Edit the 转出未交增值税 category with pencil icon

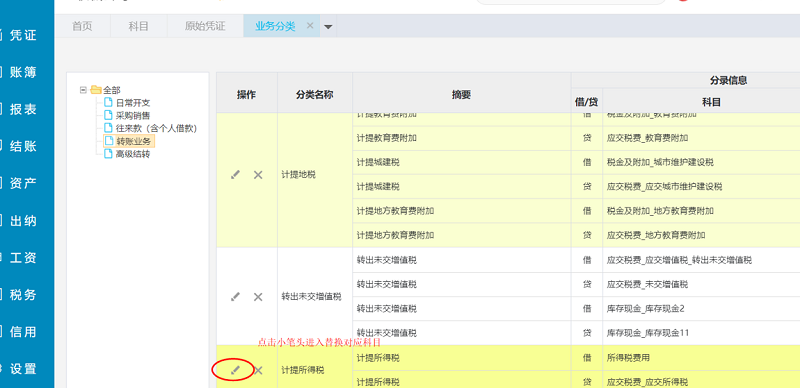(235, 297)
